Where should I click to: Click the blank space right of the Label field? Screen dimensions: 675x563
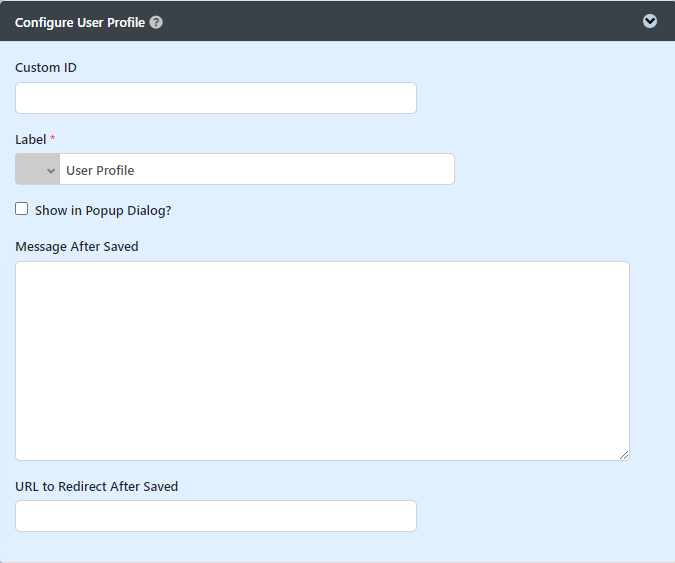click(560, 170)
